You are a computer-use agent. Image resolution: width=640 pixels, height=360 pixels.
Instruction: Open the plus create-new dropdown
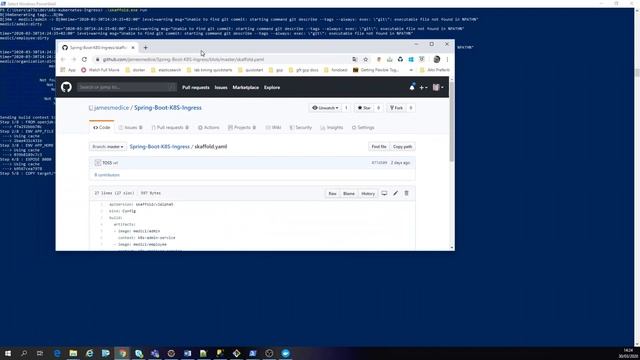(x=423, y=87)
